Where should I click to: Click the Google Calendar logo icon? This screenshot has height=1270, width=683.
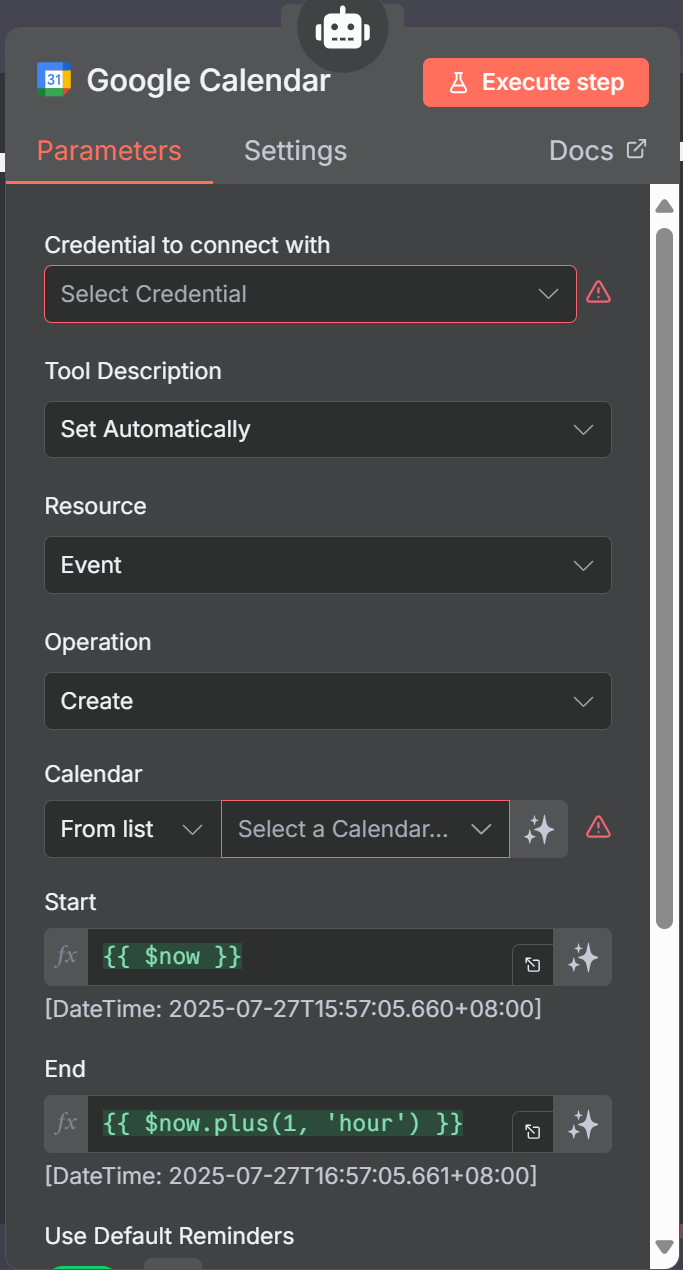pos(54,80)
